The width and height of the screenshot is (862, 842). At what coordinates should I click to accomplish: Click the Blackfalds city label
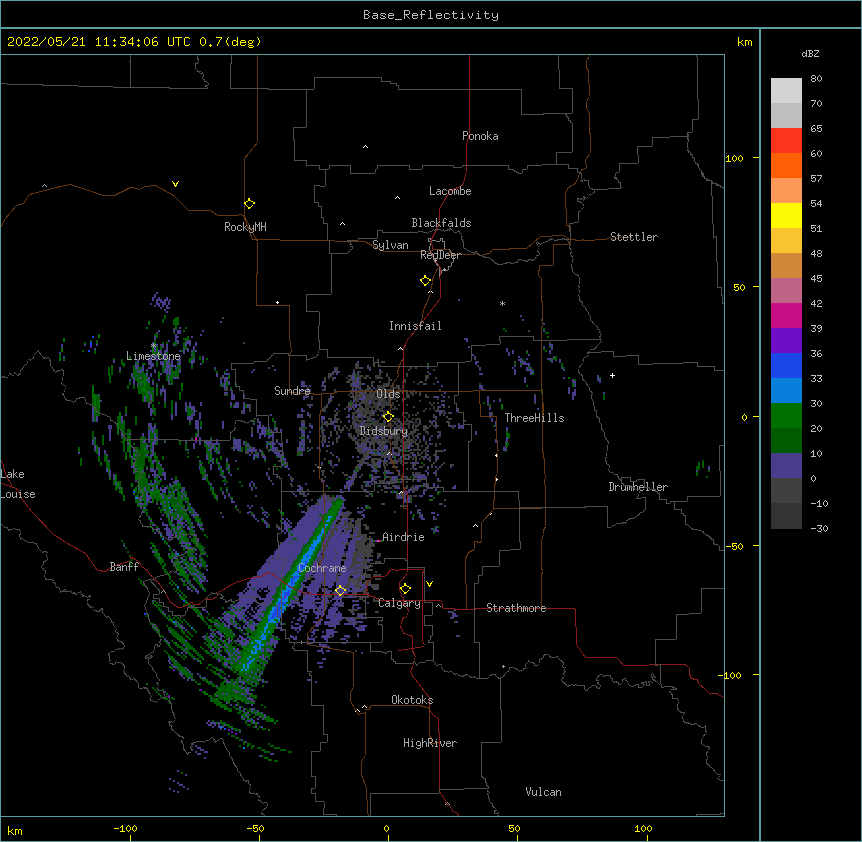441,223
